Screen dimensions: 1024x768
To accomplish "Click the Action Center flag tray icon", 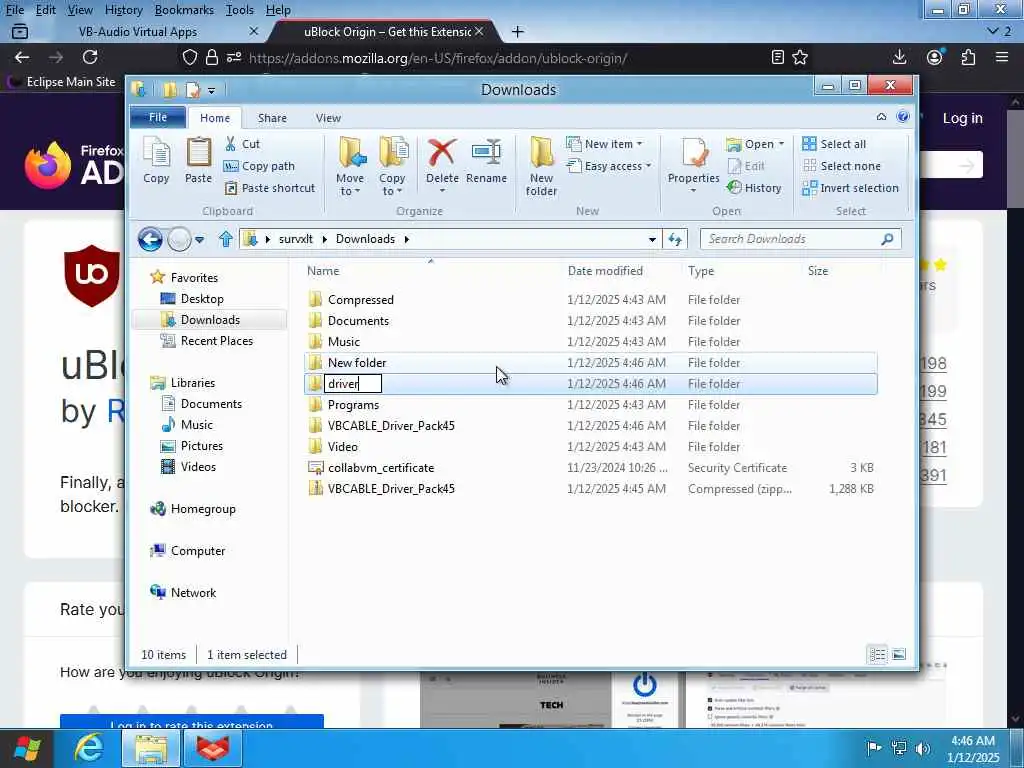I will pos(873,748).
